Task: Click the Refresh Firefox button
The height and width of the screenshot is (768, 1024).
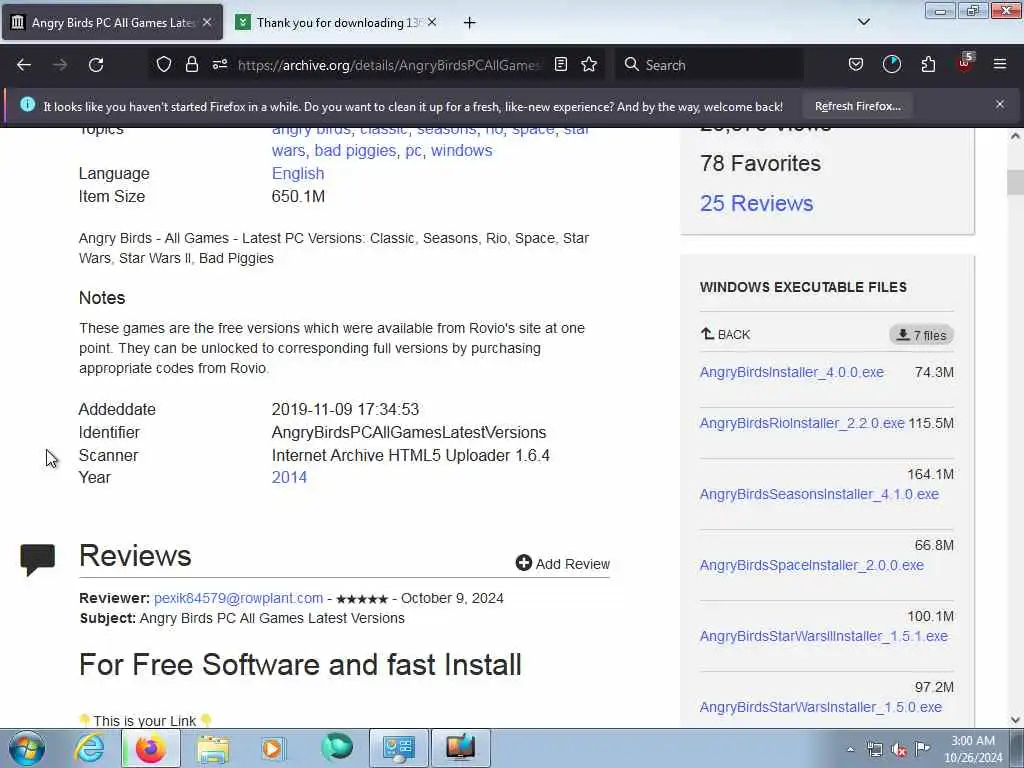Action: (857, 106)
